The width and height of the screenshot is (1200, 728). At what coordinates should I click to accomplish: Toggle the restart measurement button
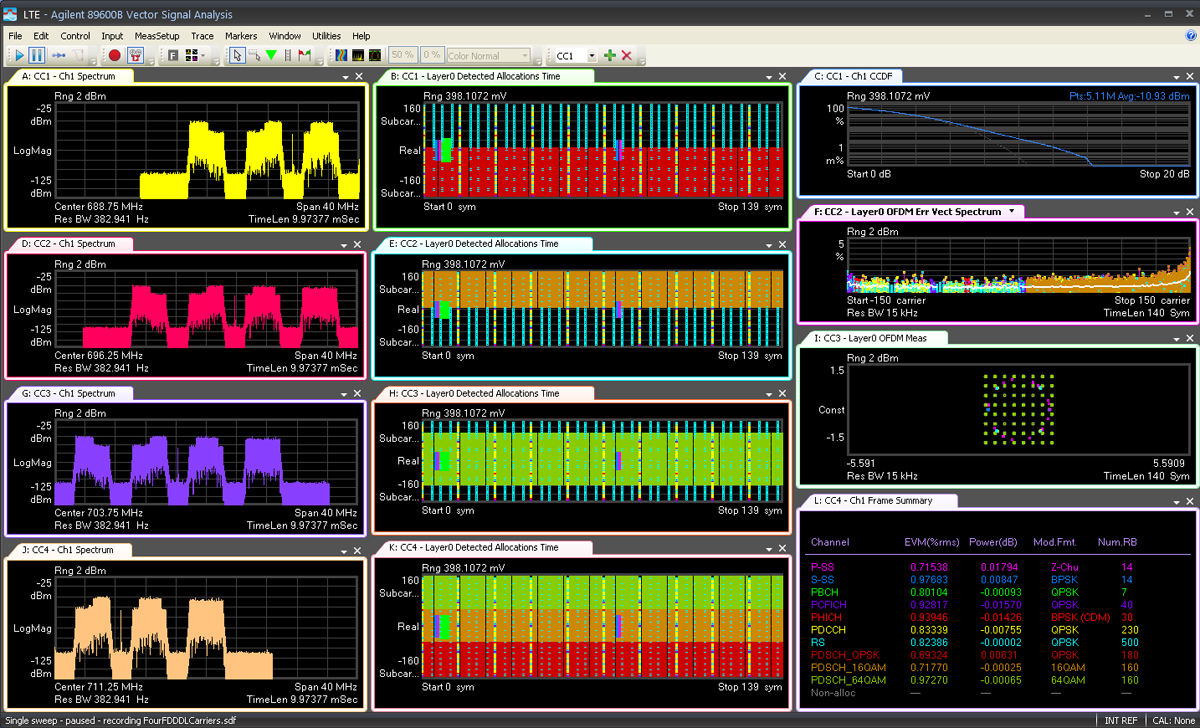point(59,56)
